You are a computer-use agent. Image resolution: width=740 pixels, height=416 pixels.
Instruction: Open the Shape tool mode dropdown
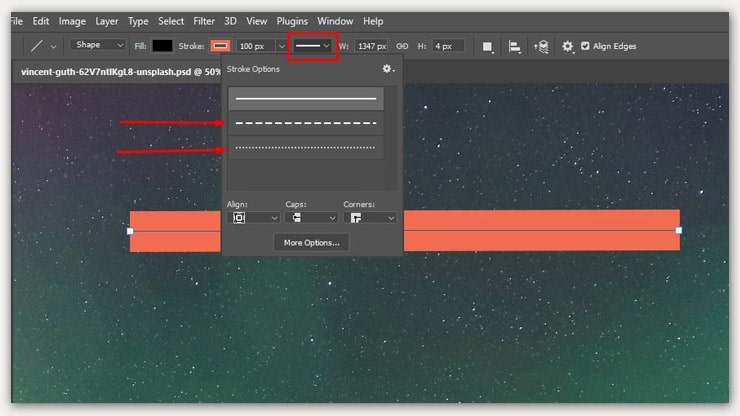[x=98, y=45]
